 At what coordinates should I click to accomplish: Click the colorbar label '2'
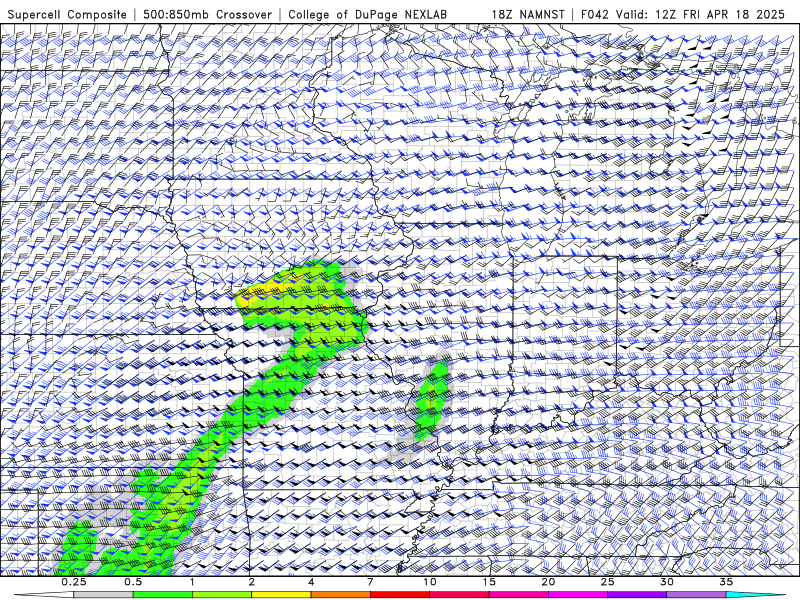tap(252, 582)
